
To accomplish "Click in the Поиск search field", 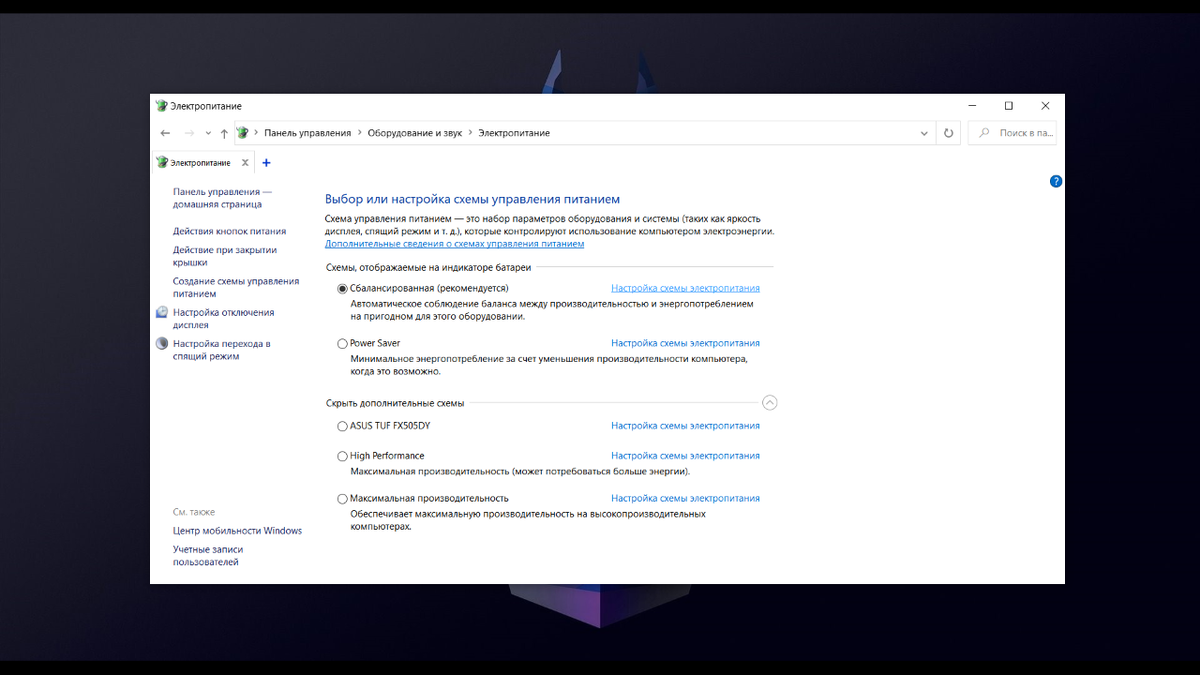I will [x=1013, y=133].
